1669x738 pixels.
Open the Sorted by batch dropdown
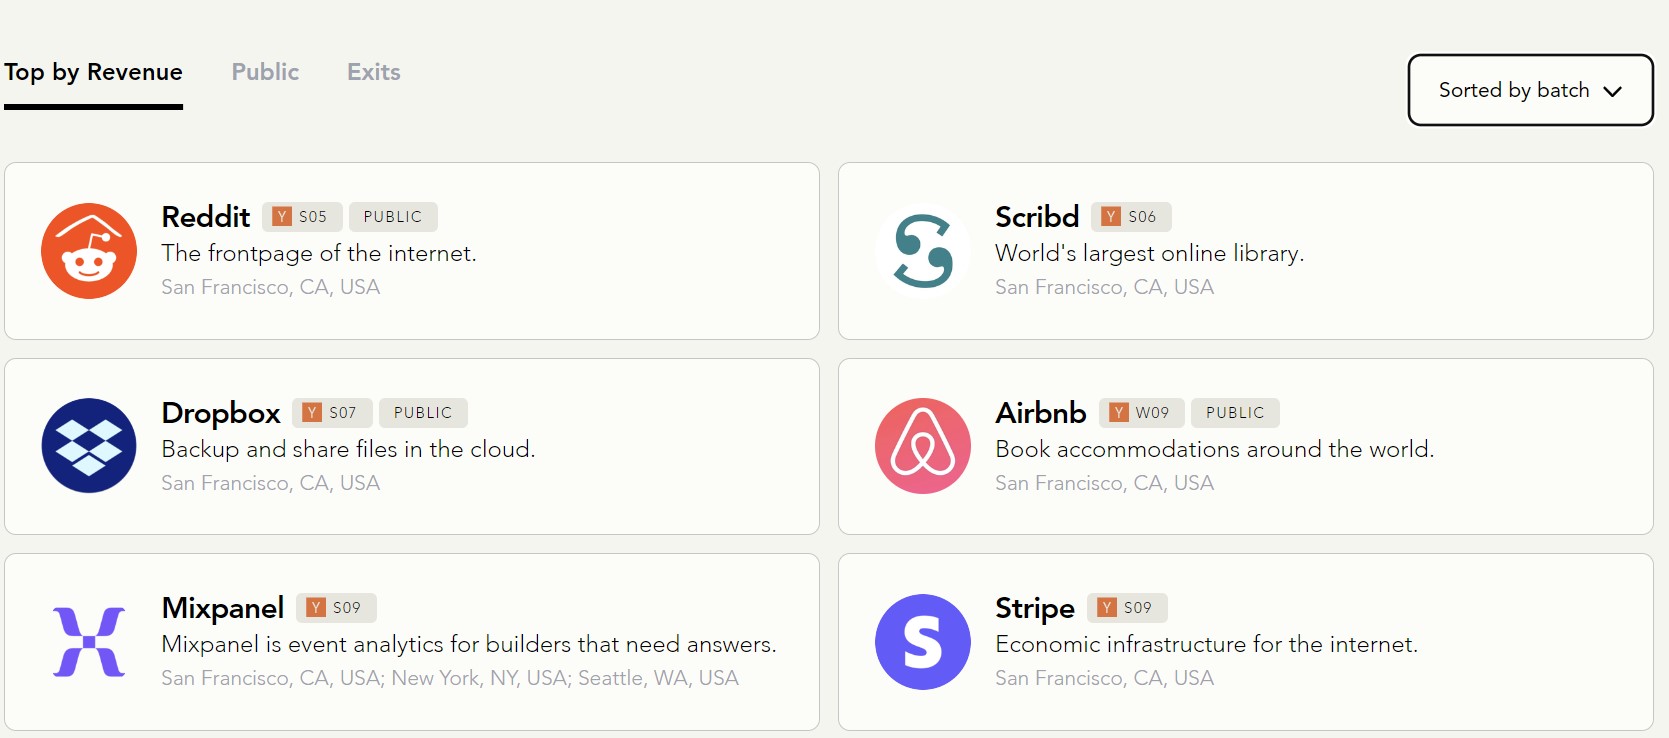pos(1530,90)
